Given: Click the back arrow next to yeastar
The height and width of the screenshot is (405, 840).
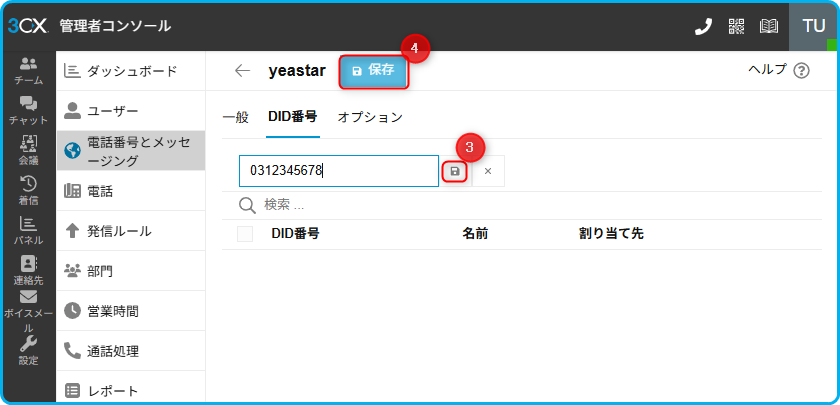Looking at the screenshot, I should [242, 71].
